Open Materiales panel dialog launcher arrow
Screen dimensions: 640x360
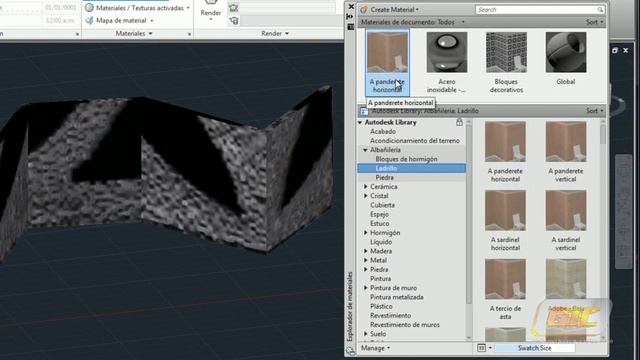point(189,34)
